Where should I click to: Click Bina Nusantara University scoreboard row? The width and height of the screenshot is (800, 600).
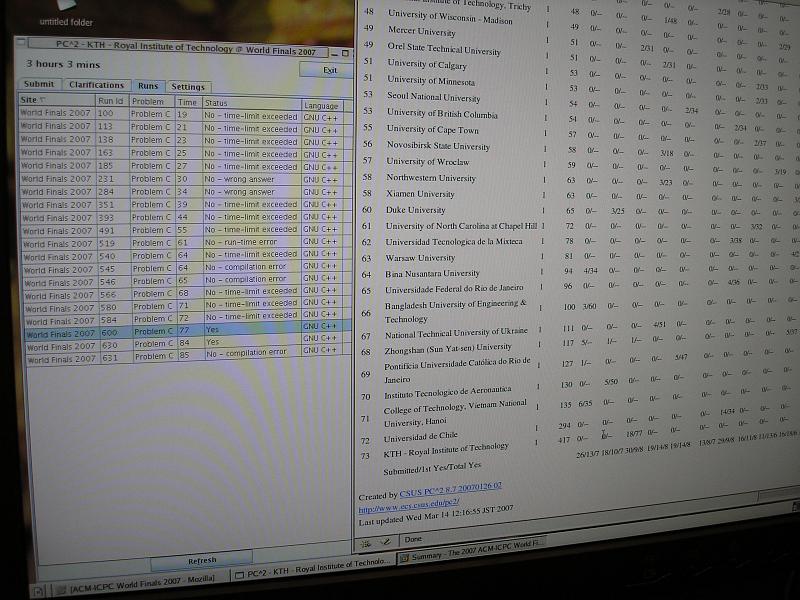[x=579, y=272]
